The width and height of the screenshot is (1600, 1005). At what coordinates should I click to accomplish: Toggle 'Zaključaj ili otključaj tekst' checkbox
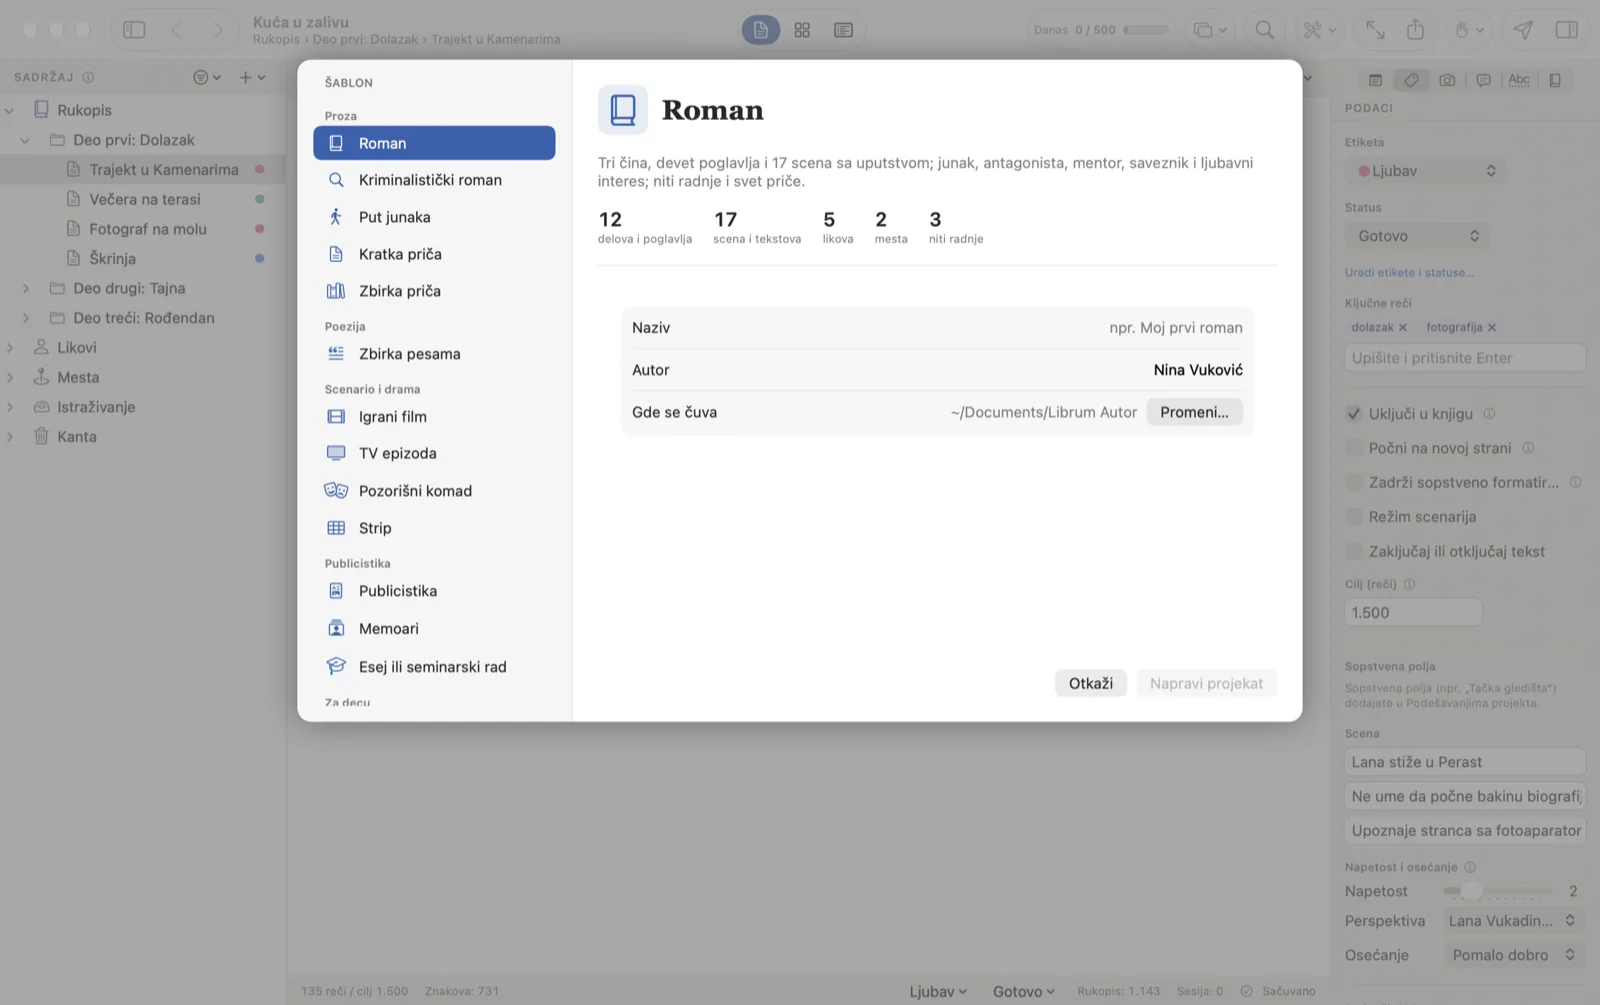tap(1354, 551)
